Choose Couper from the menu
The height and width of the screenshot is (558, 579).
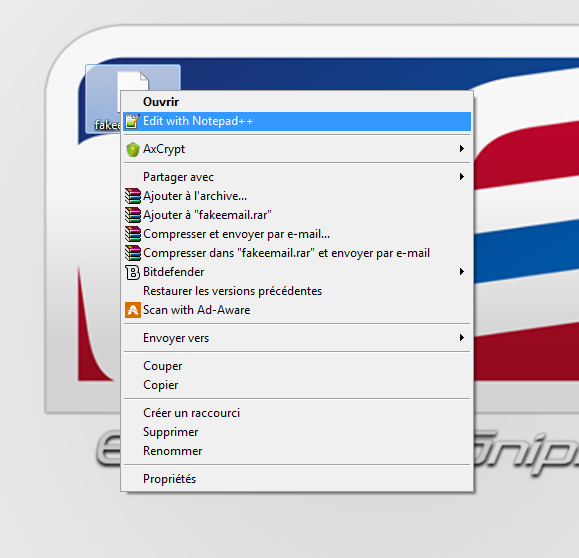(x=297, y=366)
